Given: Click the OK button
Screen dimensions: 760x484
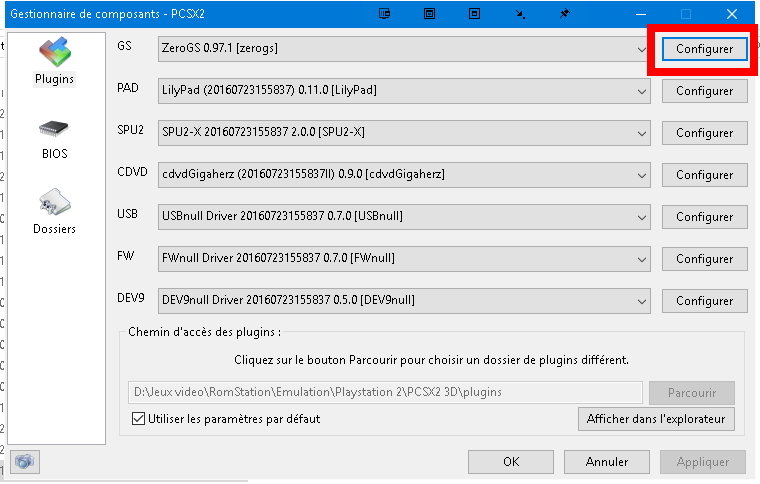Looking at the screenshot, I should pyautogui.click(x=511, y=462).
